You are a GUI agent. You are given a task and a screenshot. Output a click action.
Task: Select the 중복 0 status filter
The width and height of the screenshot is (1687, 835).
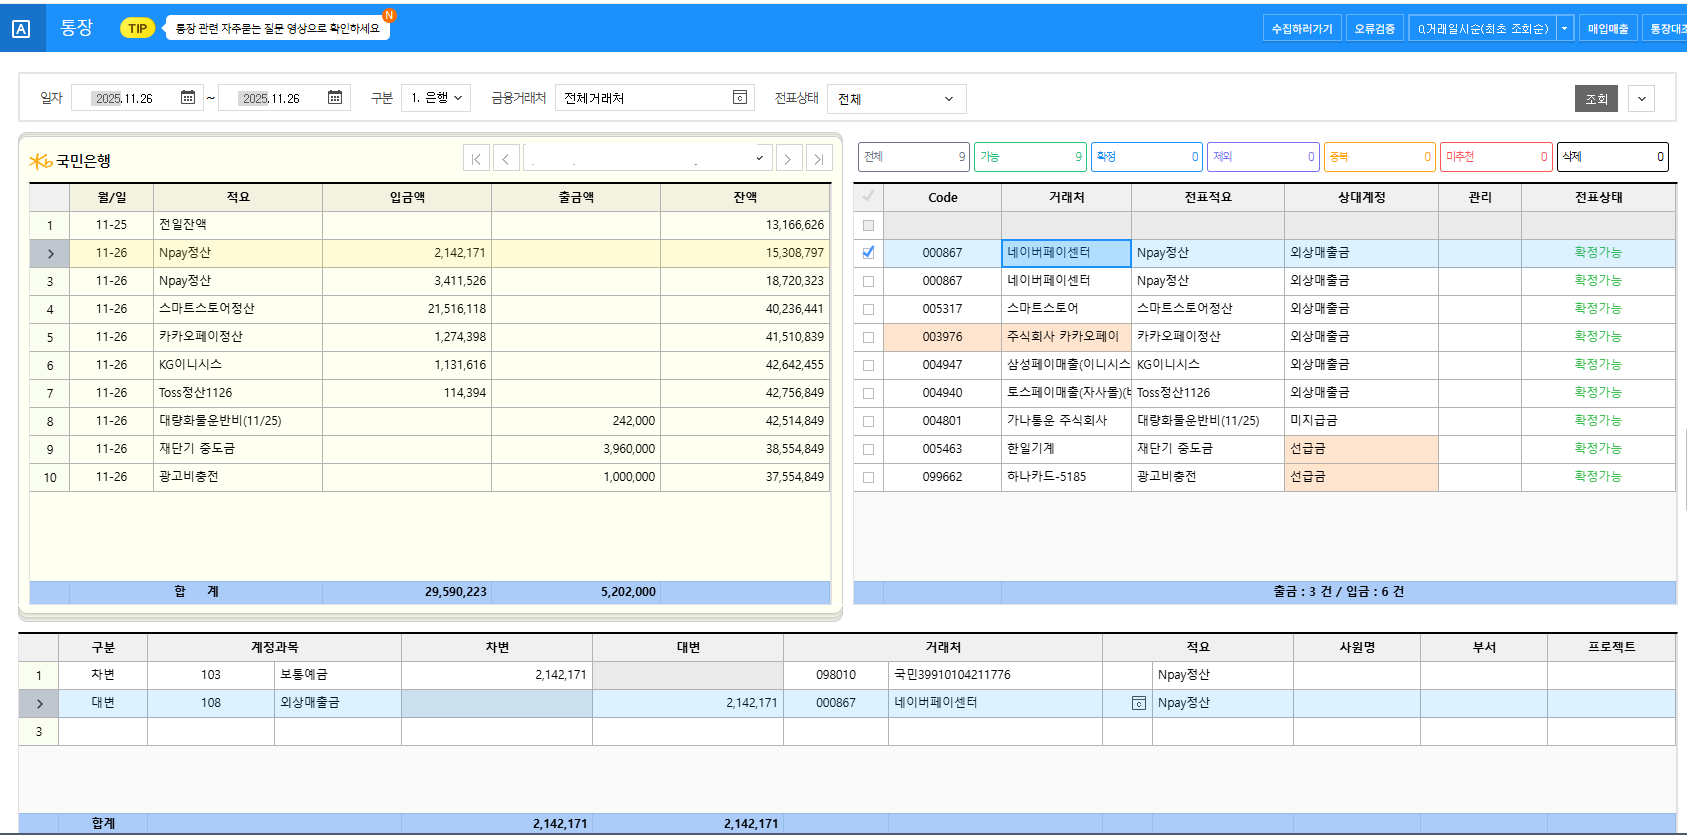pyautogui.click(x=1380, y=157)
